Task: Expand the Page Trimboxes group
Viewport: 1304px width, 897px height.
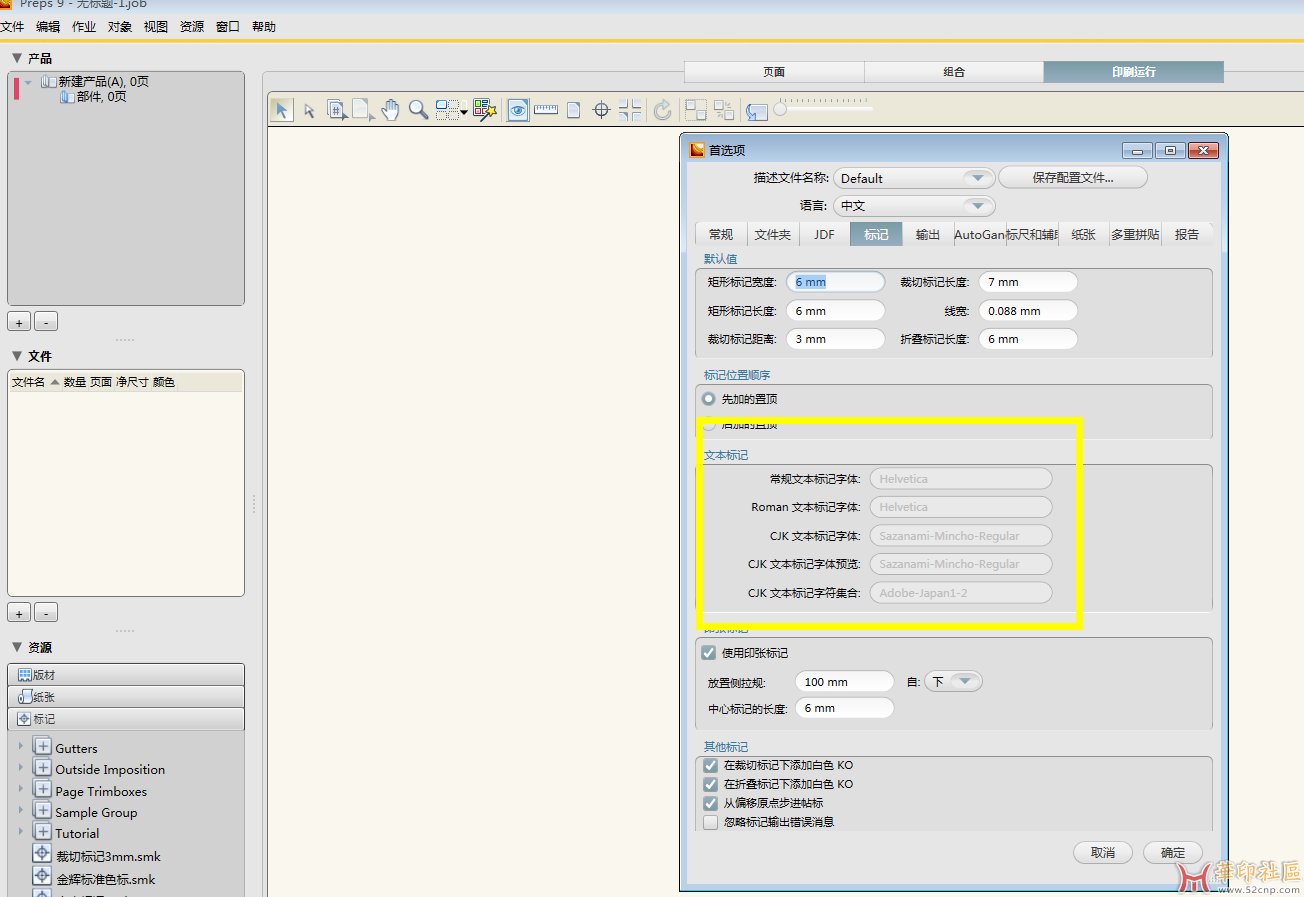Action: tap(21, 790)
